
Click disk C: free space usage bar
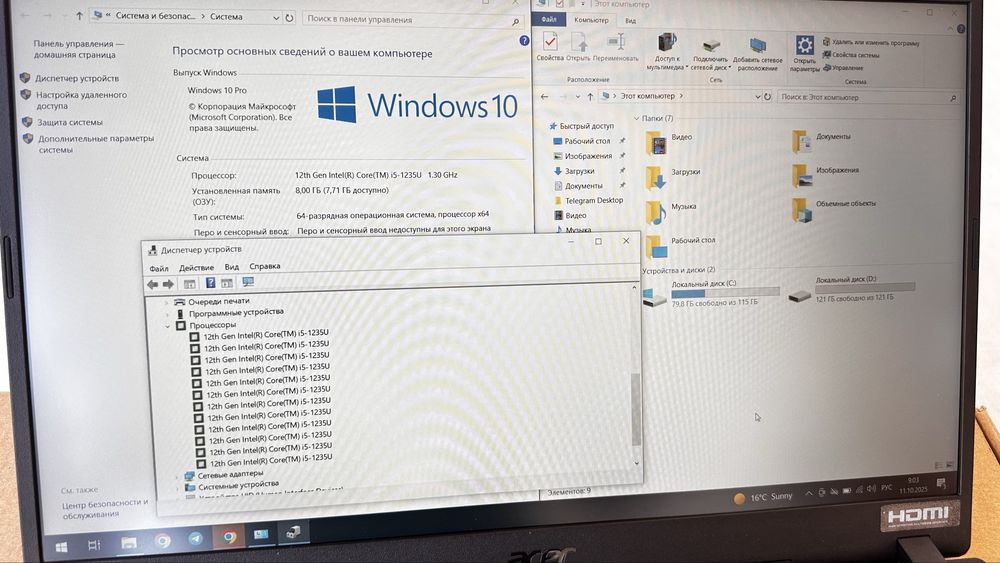(725, 293)
